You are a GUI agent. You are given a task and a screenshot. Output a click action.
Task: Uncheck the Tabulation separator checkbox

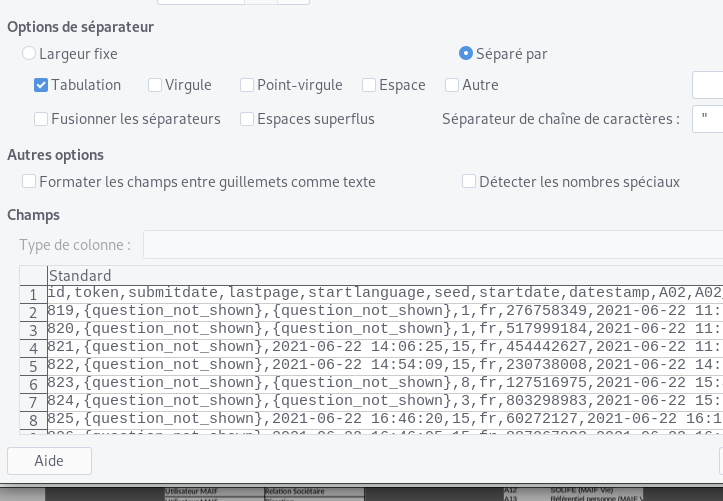41,86
